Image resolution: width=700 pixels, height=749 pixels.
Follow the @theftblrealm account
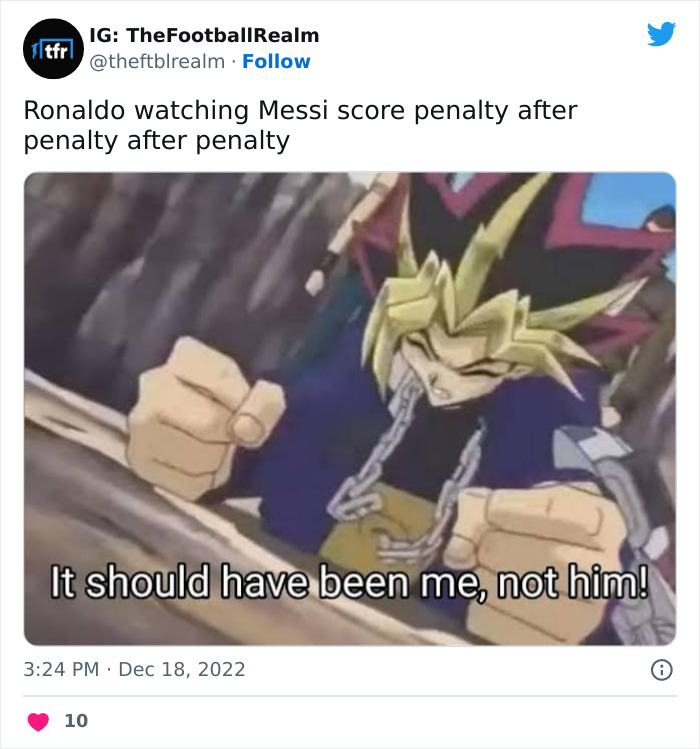click(276, 62)
